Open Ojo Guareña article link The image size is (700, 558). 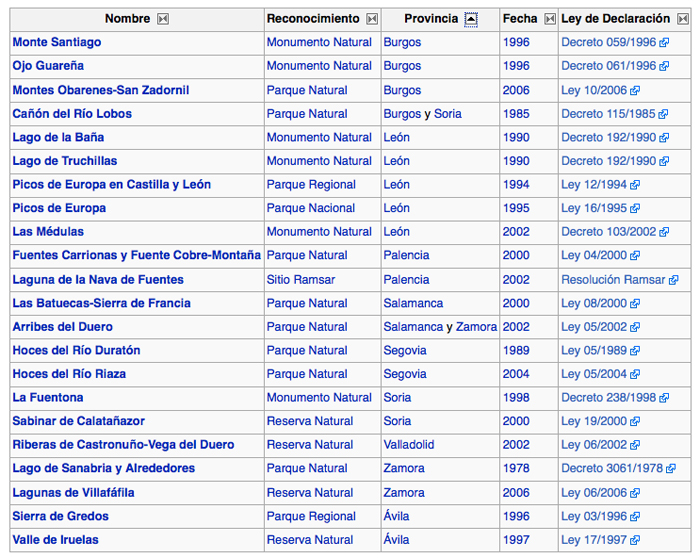click(48, 66)
